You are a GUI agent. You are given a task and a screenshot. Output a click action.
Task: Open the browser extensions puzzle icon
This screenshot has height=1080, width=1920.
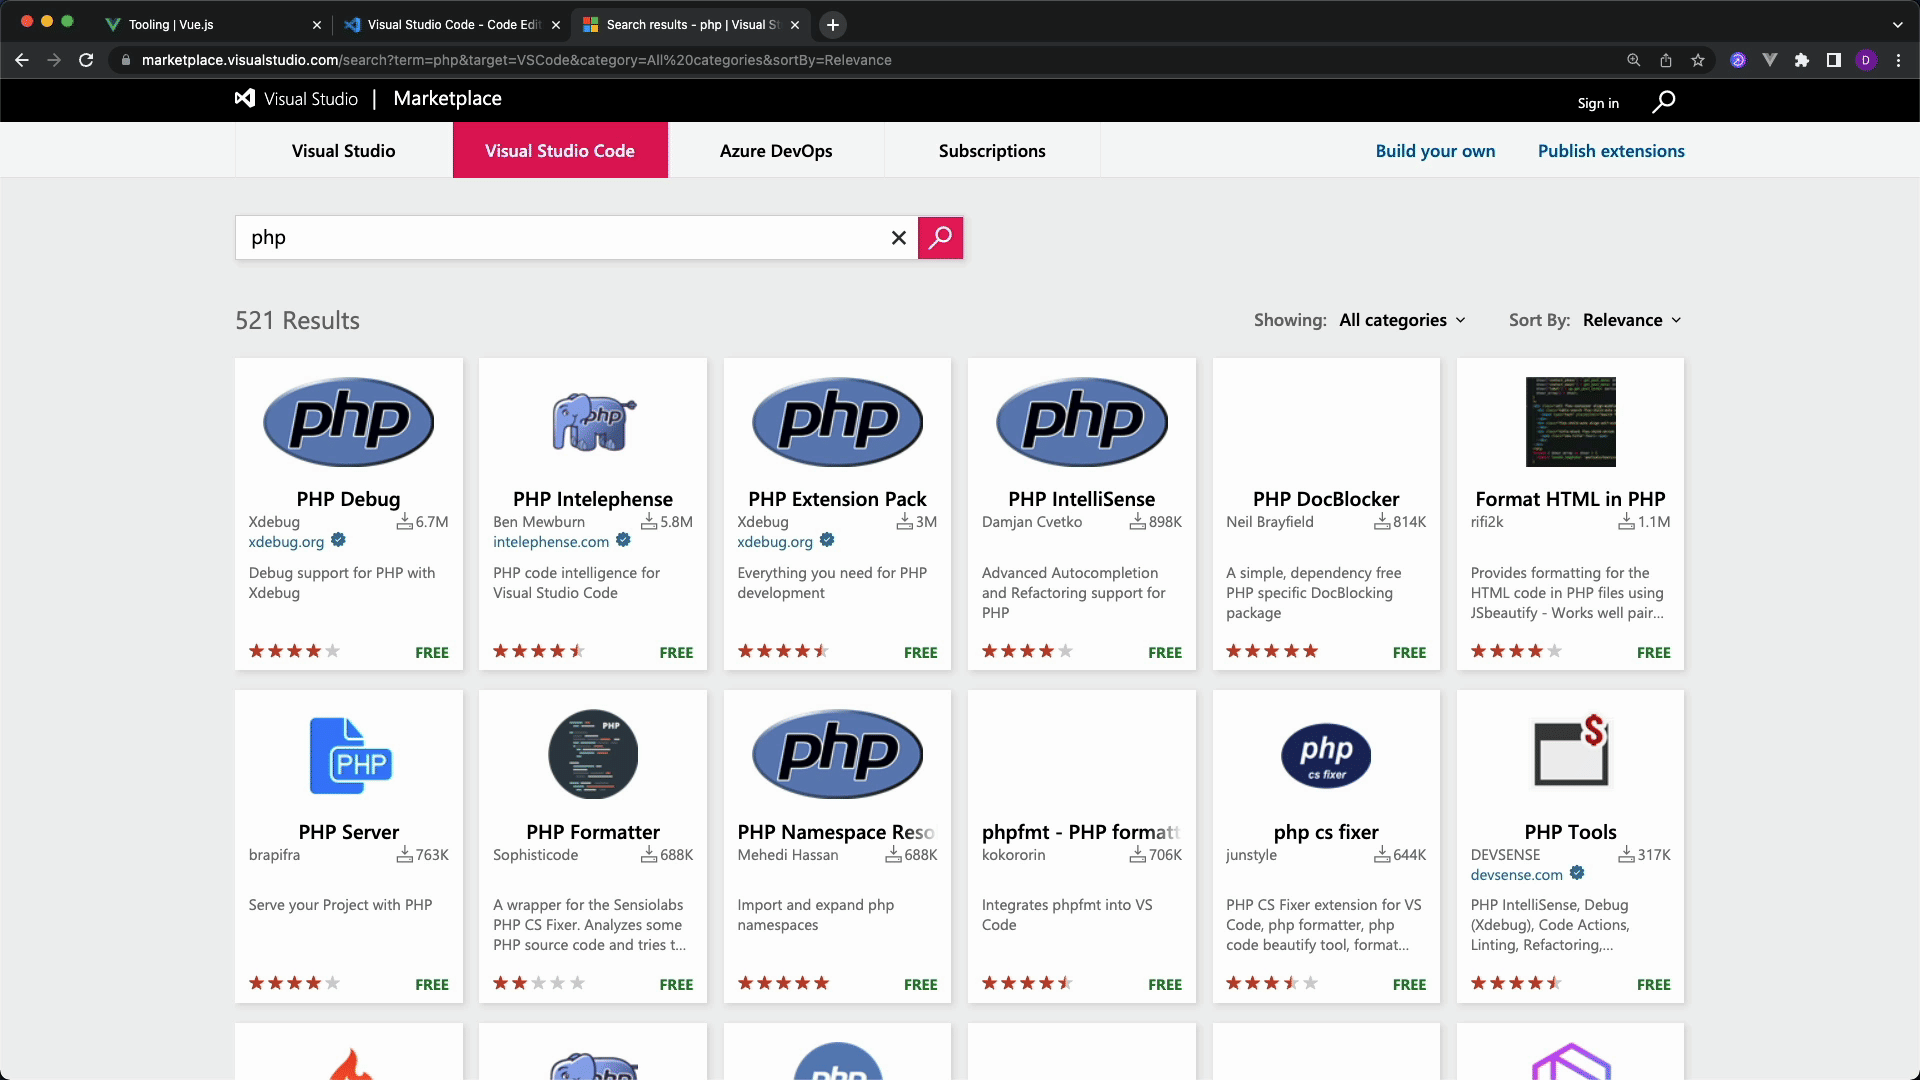[x=1802, y=60]
